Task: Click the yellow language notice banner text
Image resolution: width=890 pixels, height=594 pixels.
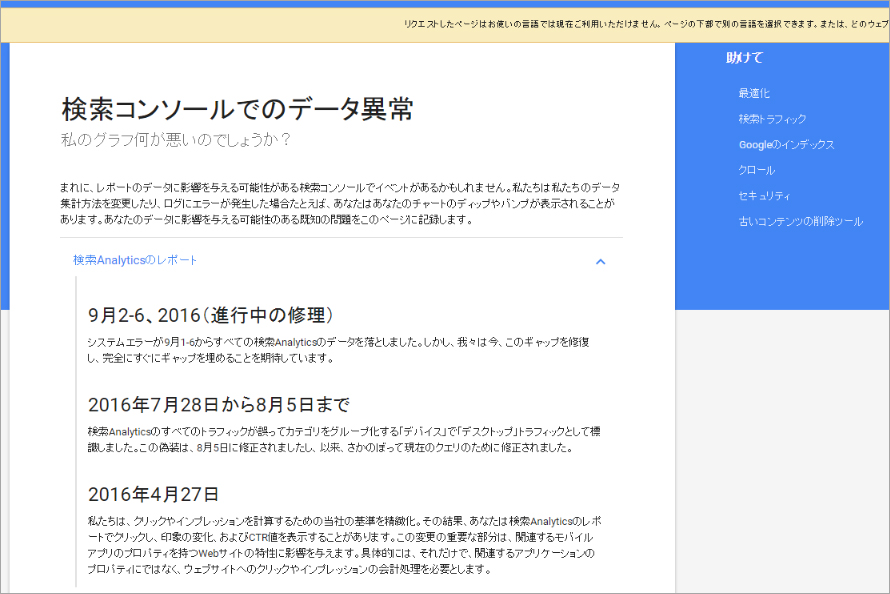Action: click(646, 24)
